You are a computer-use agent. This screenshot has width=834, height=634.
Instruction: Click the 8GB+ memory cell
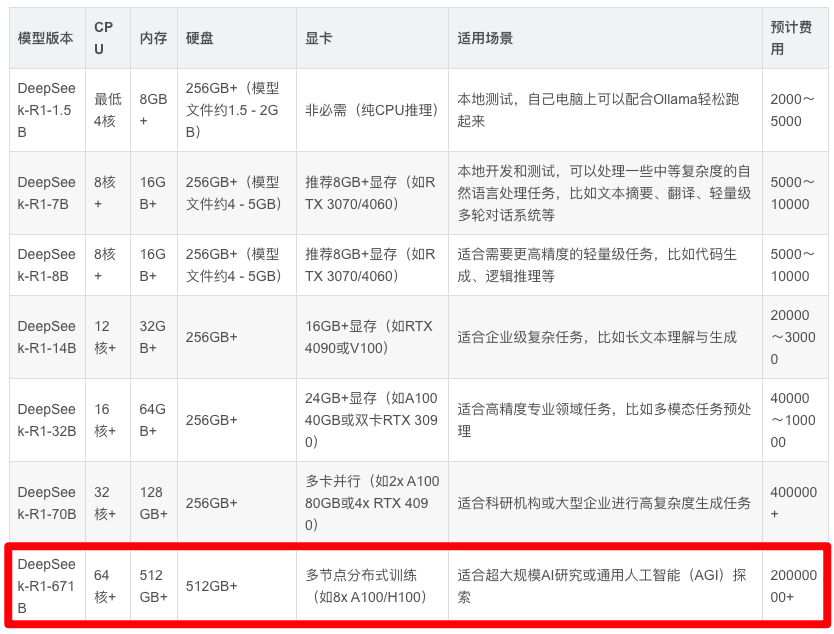pyautogui.click(x=154, y=110)
